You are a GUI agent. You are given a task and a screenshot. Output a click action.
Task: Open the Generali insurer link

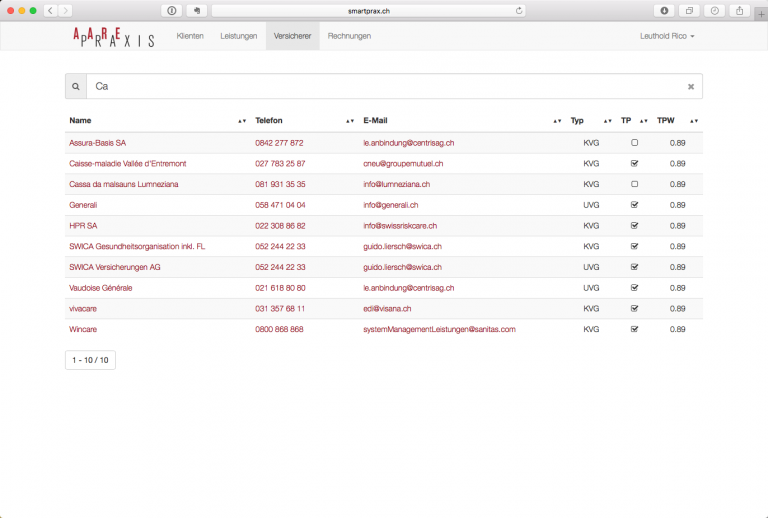[x=83, y=205]
